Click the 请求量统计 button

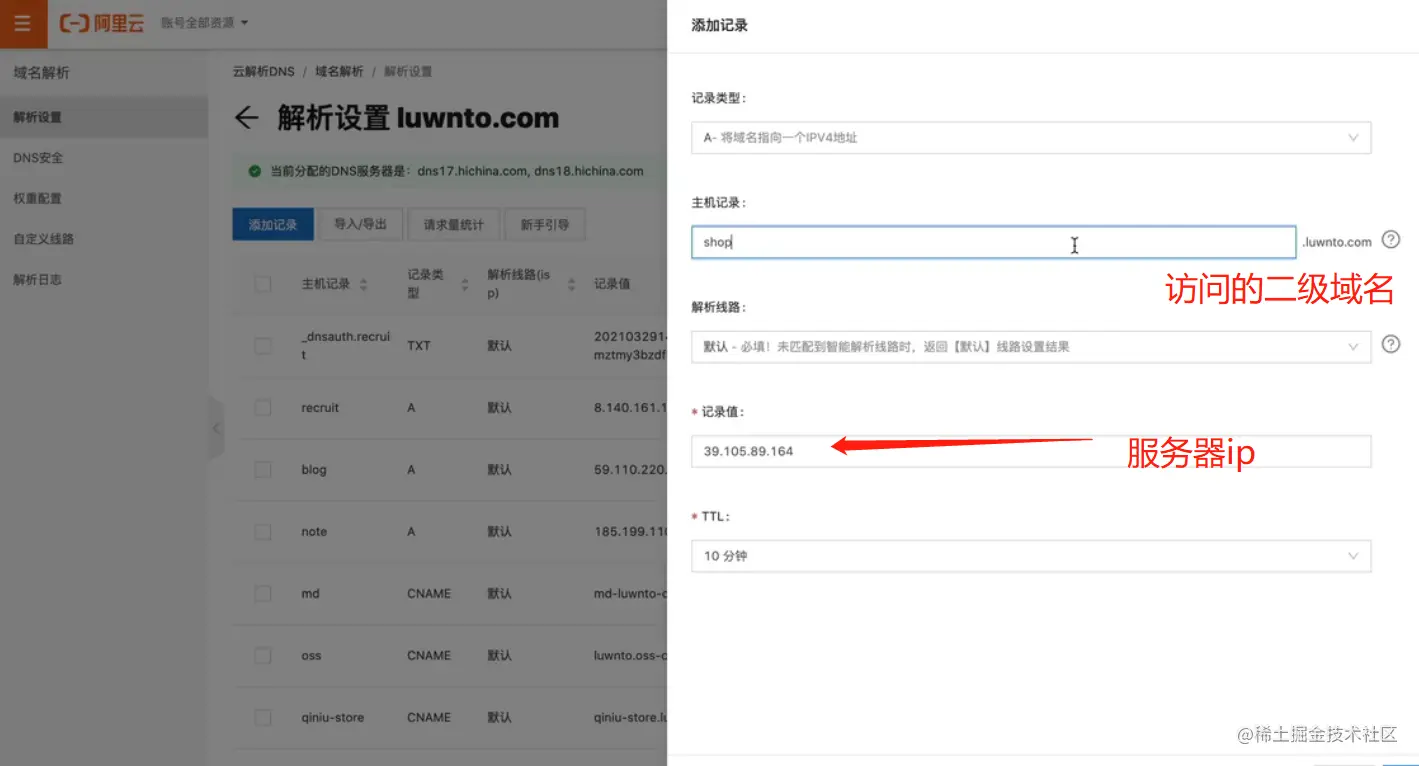tap(453, 225)
